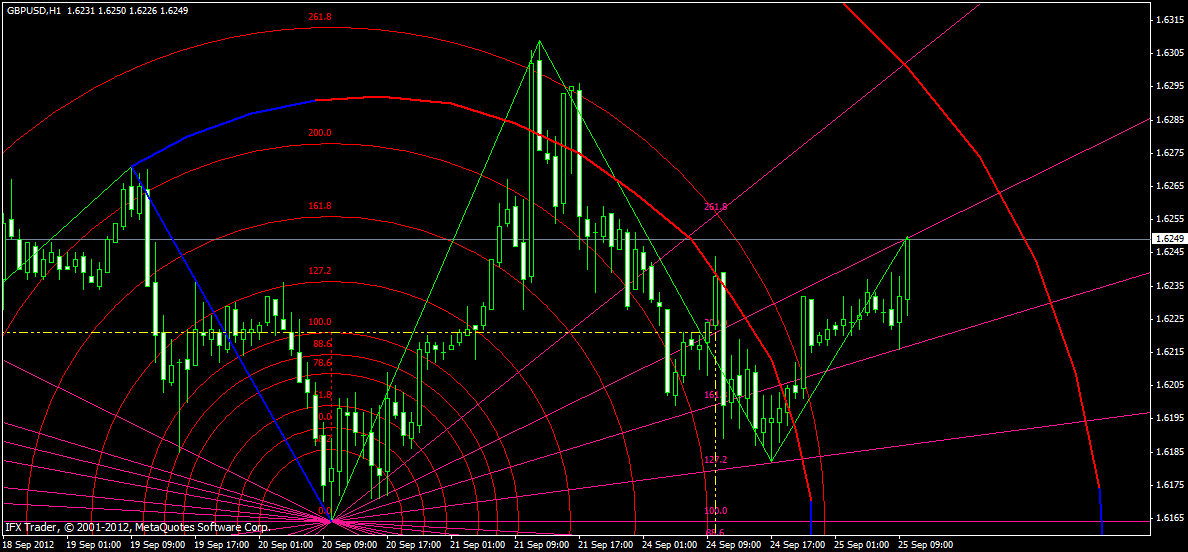1188x552 pixels.
Task: Click price axis value 1.6305
Action: click(x=1169, y=53)
